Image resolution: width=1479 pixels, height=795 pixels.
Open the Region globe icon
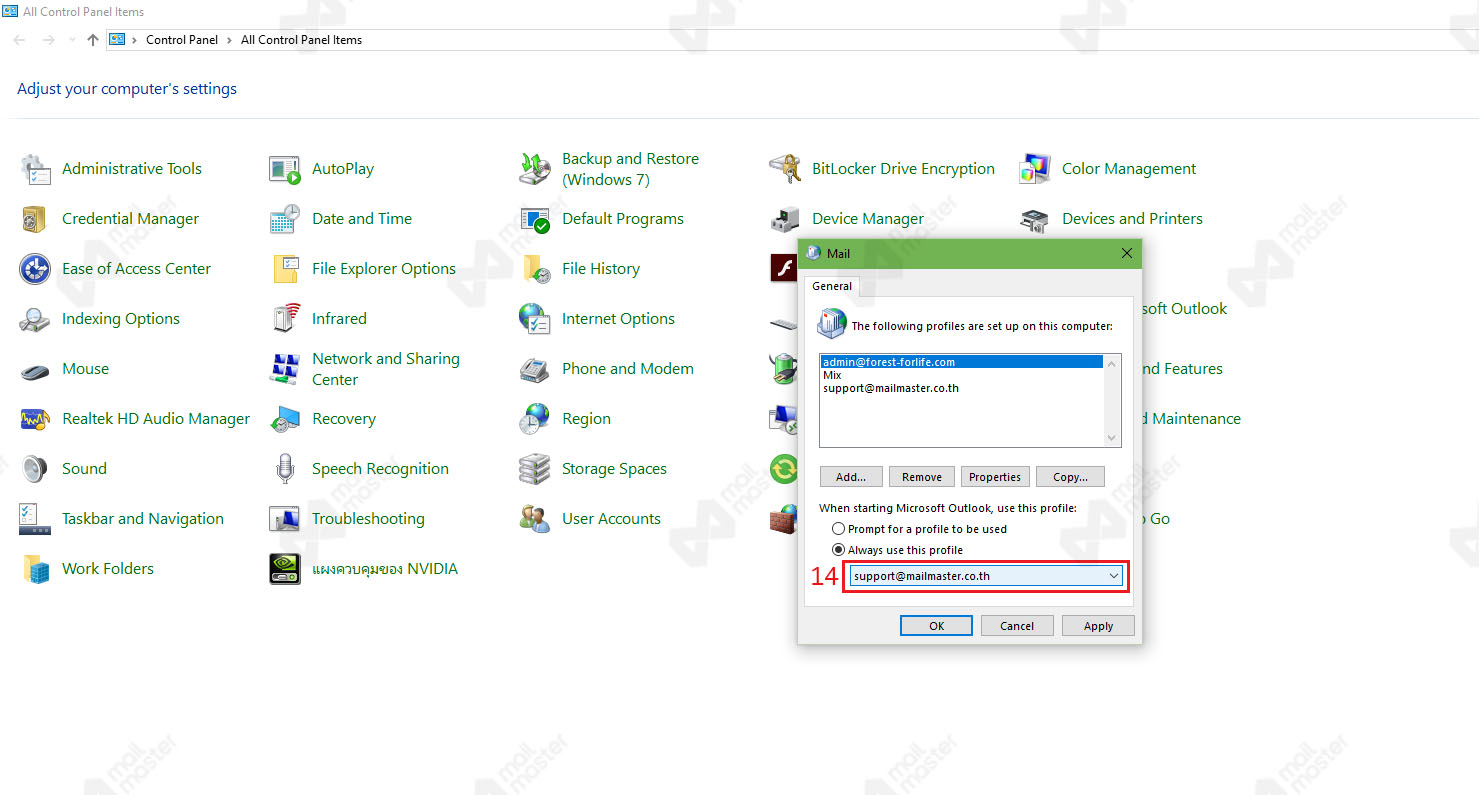pos(535,419)
